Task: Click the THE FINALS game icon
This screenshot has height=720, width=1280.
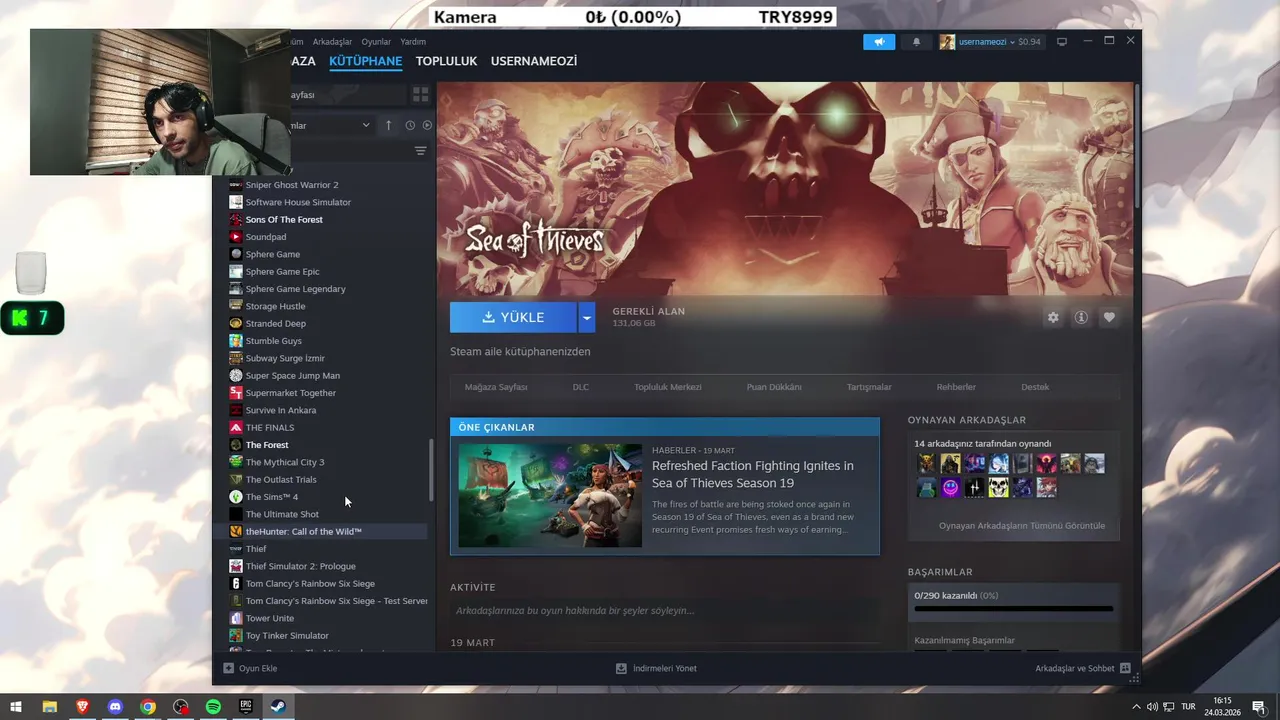Action: point(236,427)
